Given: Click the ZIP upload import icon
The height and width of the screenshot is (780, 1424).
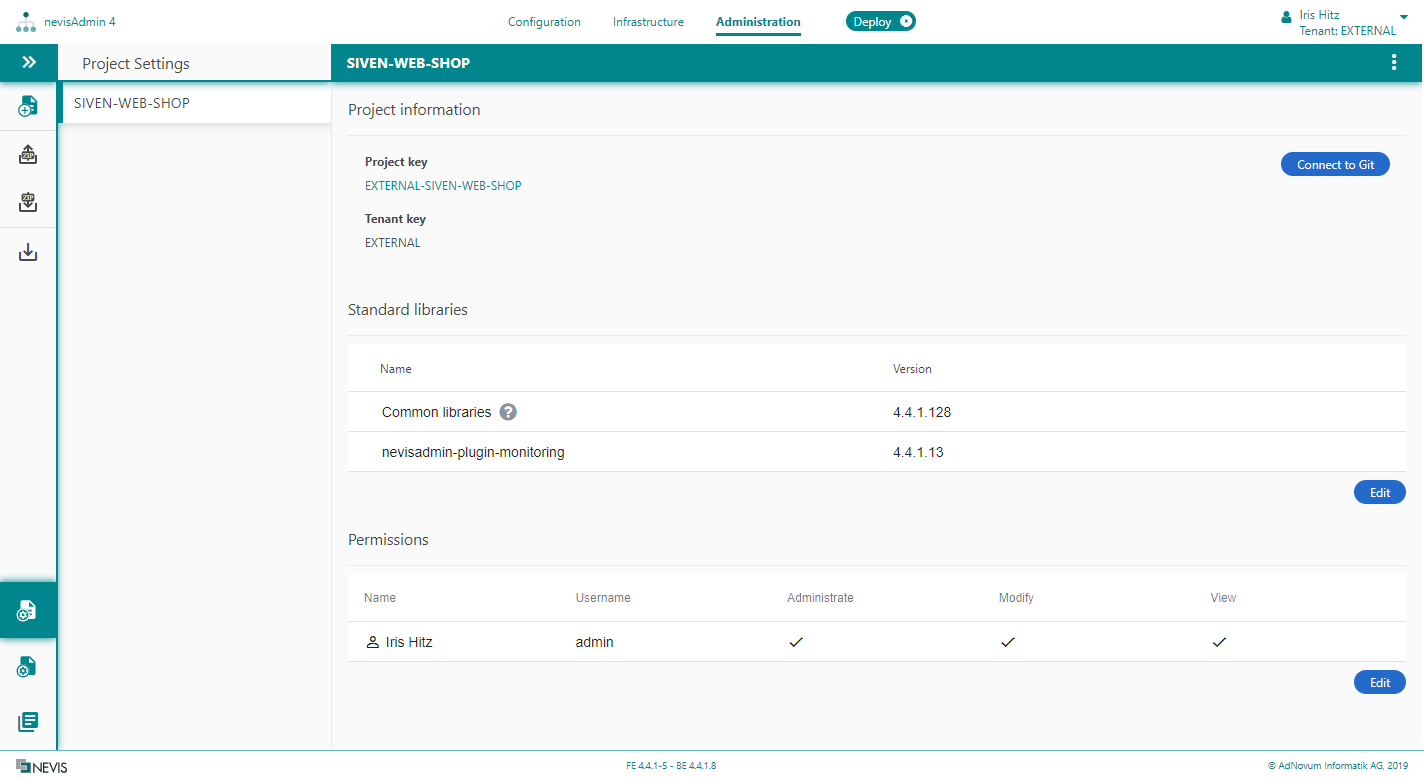Looking at the screenshot, I should [x=28, y=154].
